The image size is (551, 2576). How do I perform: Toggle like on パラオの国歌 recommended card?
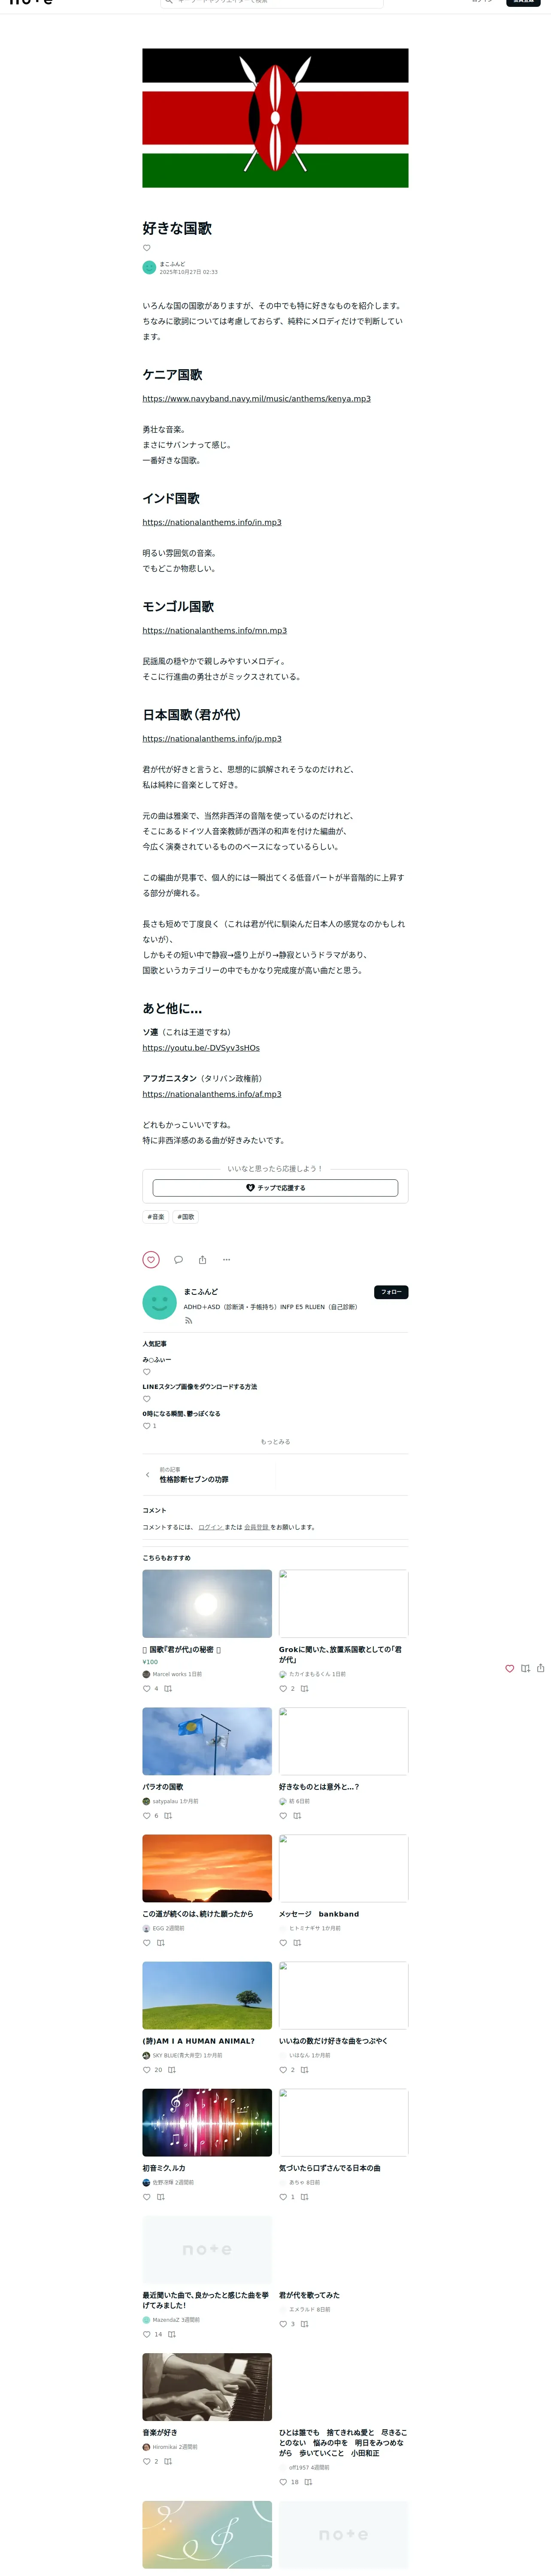coord(146,1815)
